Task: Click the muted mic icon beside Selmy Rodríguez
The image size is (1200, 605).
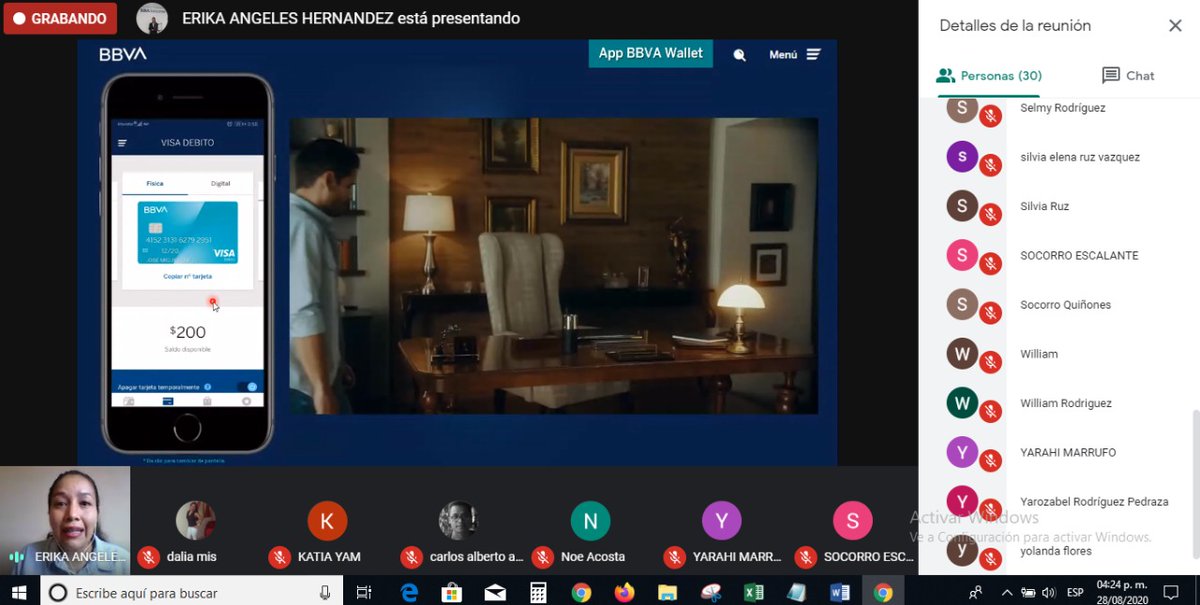Action: coord(990,116)
